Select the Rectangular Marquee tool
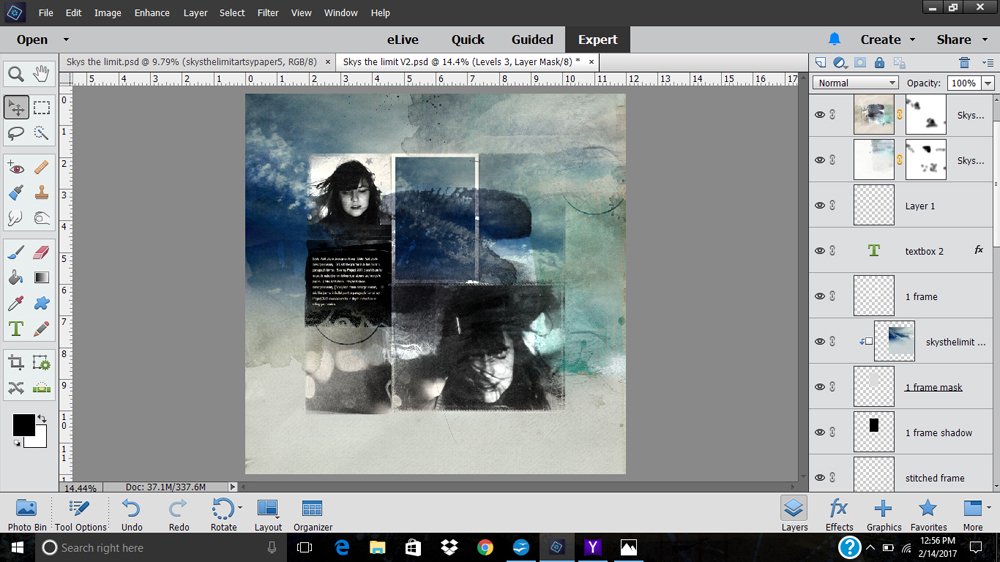Viewport: 1000px width, 562px height. [x=41, y=107]
